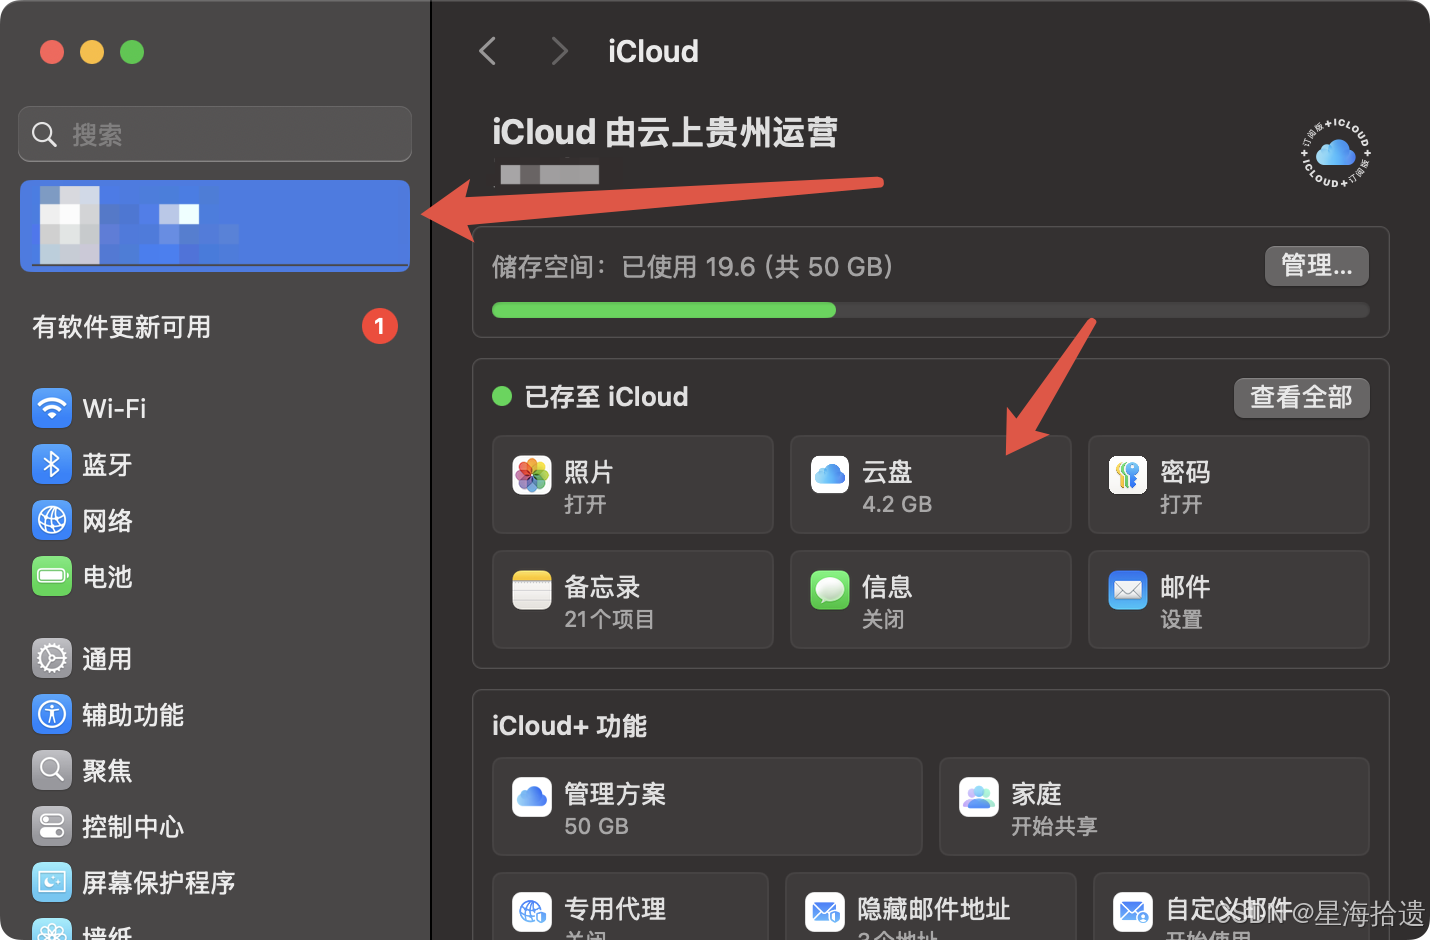Open the 控制中心 icon

coord(52,826)
